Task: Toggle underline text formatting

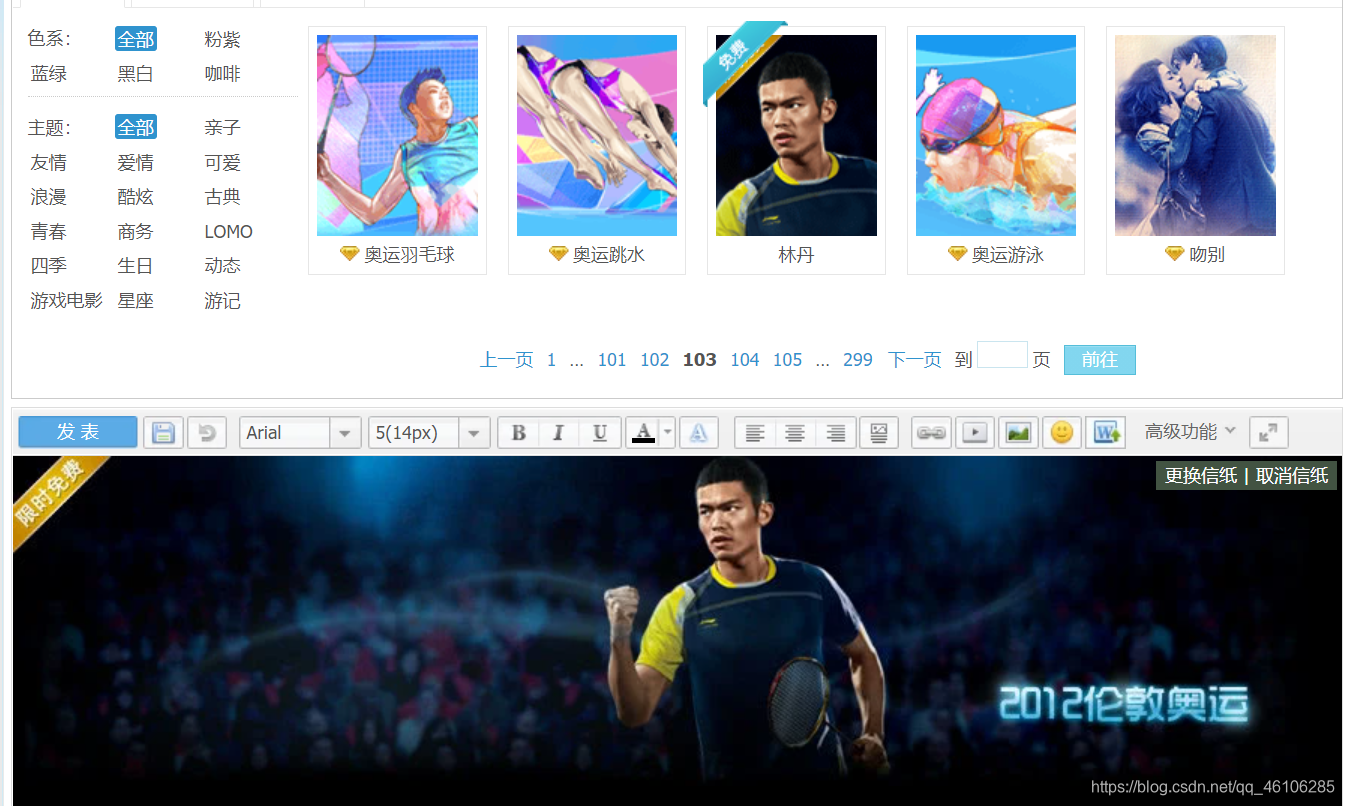Action: tap(600, 432)
